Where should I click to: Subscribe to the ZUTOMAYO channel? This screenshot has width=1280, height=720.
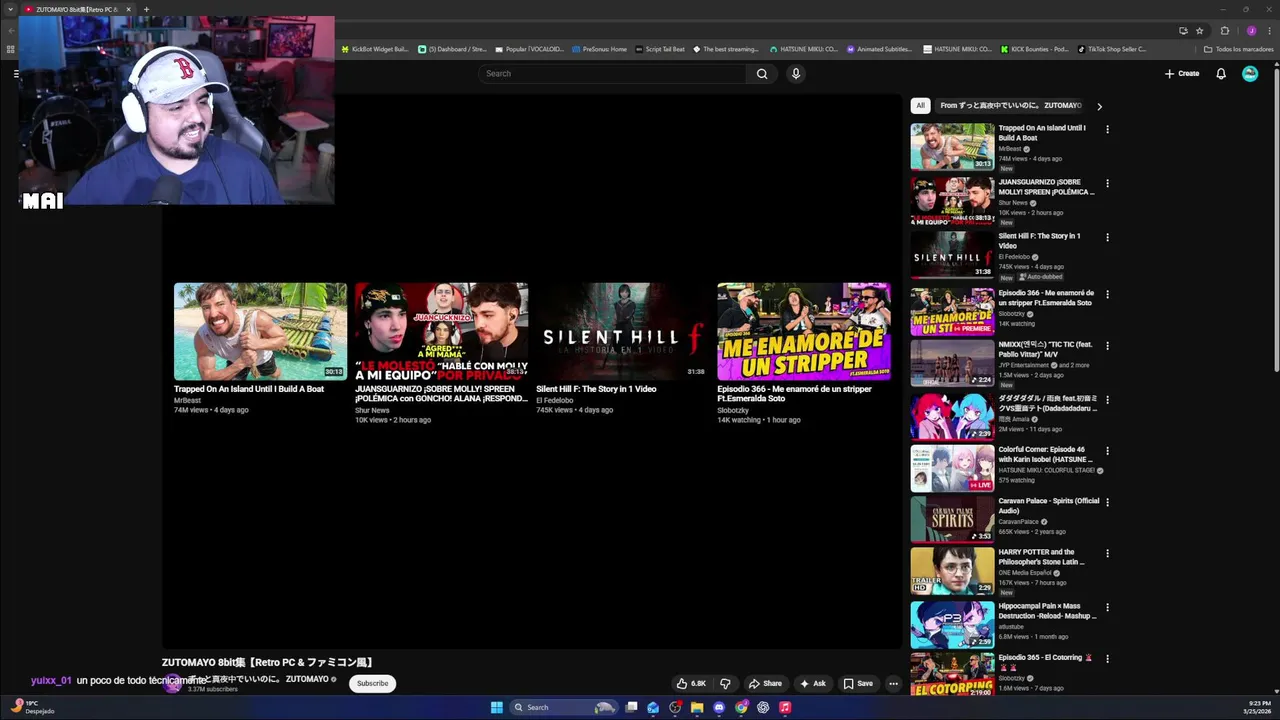372,684
